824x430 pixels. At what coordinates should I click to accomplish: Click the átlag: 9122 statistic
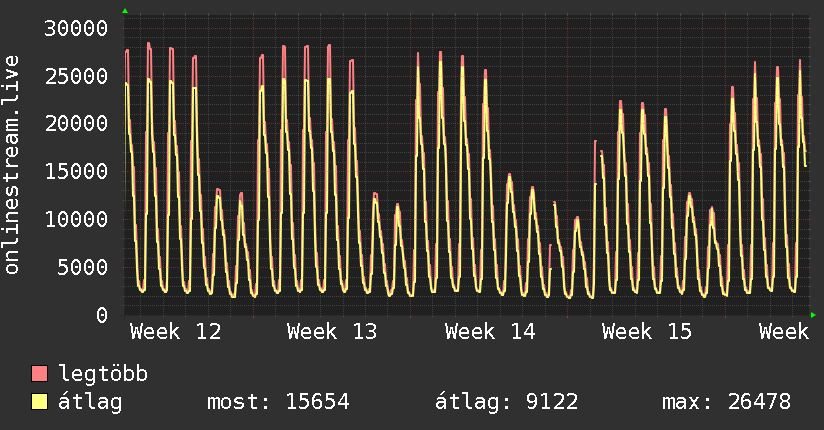pos(507,402)
